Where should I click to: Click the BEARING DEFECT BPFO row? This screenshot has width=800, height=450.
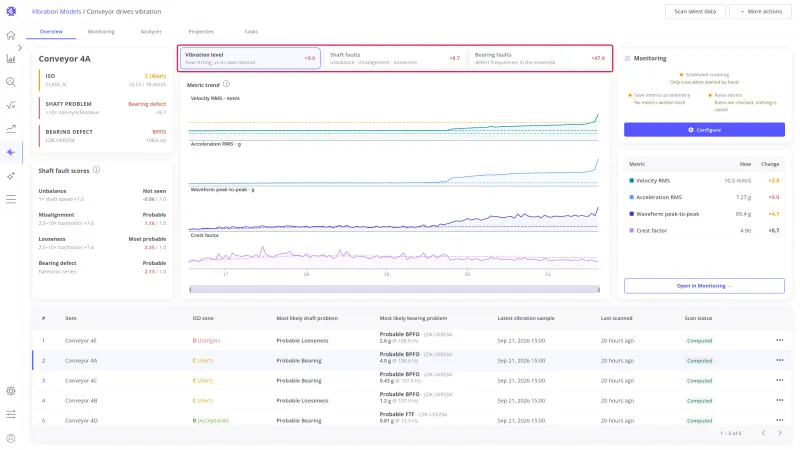coord(103,136)
